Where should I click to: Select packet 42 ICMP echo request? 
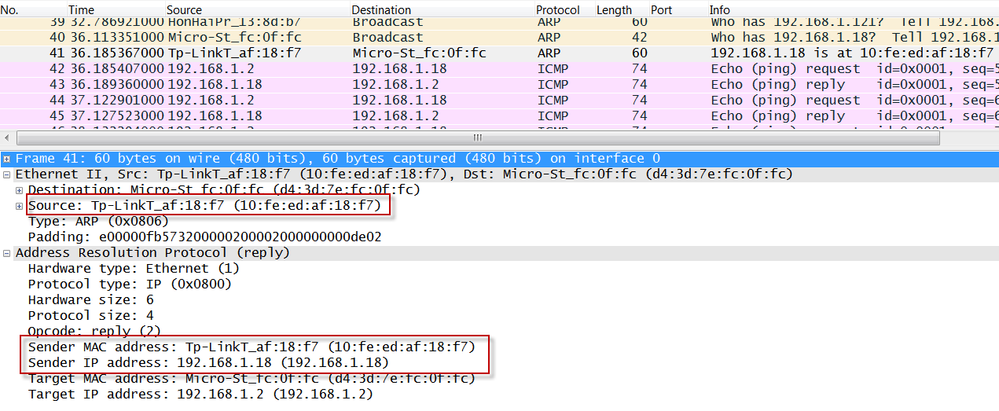[x=500, y=69]
